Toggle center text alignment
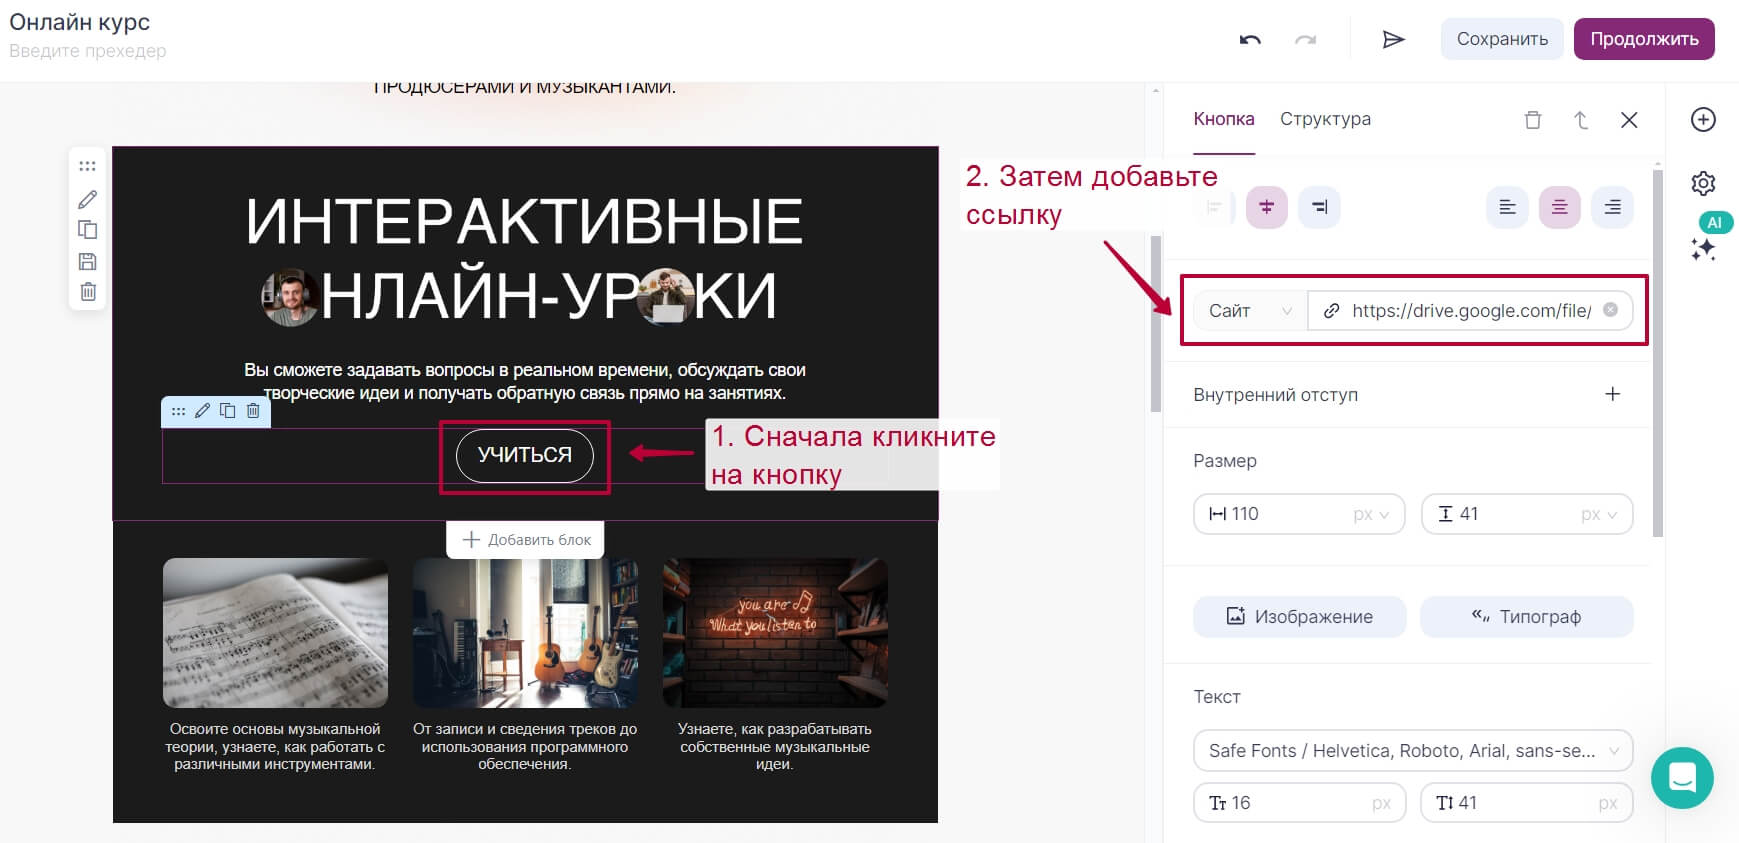This screenshot has width=1739, height=843. tap(1559, 207)
